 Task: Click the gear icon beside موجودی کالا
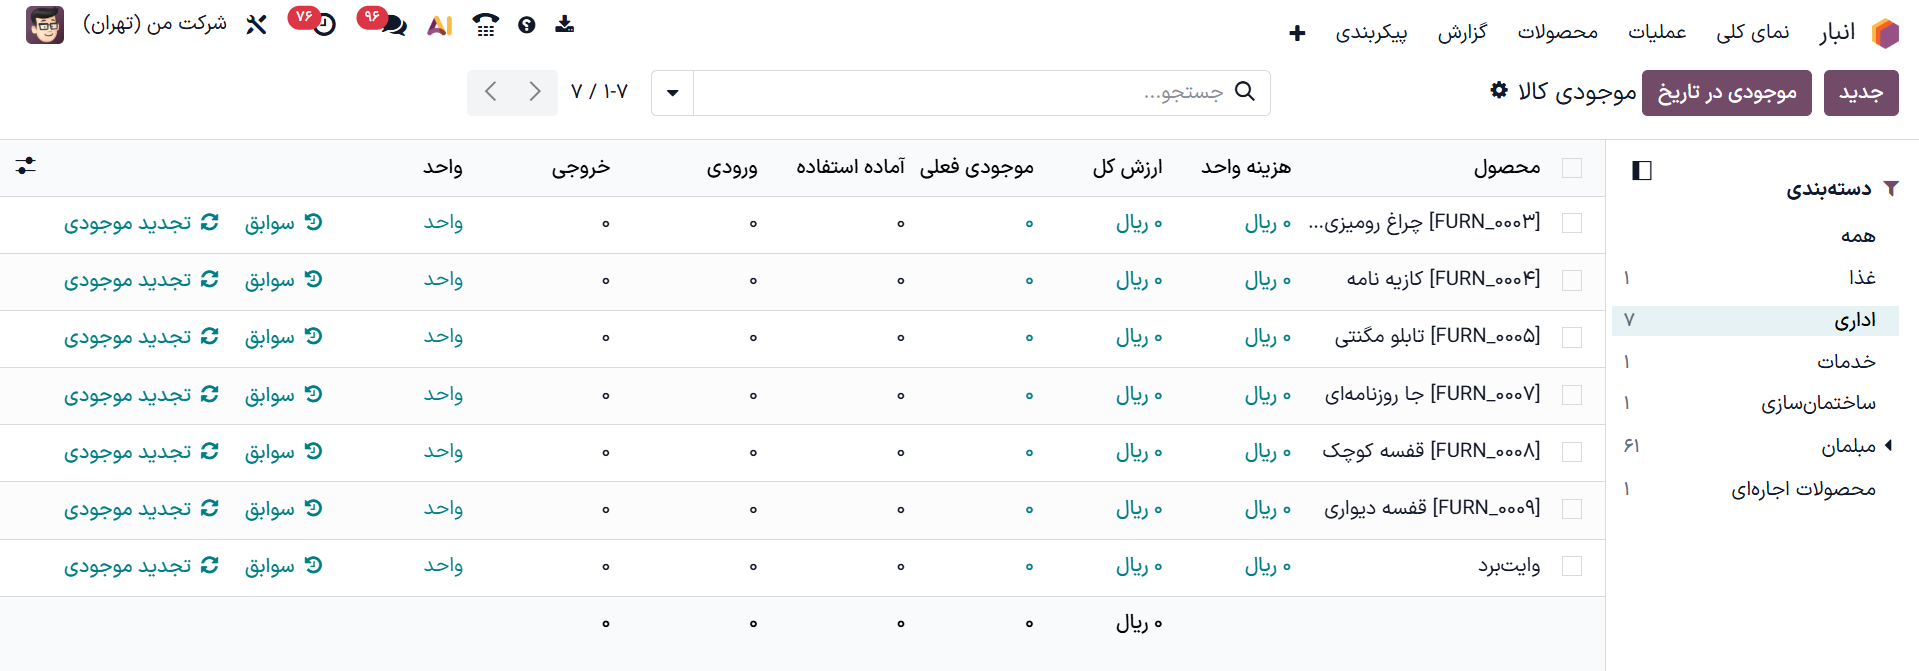[1498, 90]
